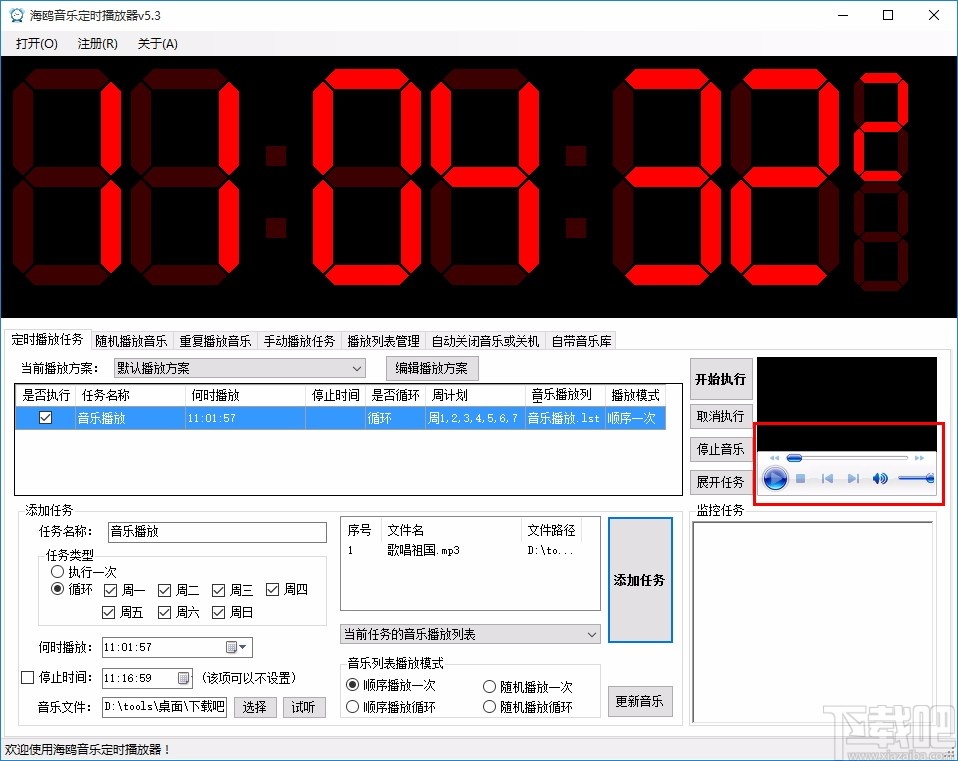Skip to next track icon
Image resolution: width=958 pixels, height=761 pixels.
(854, 478)
